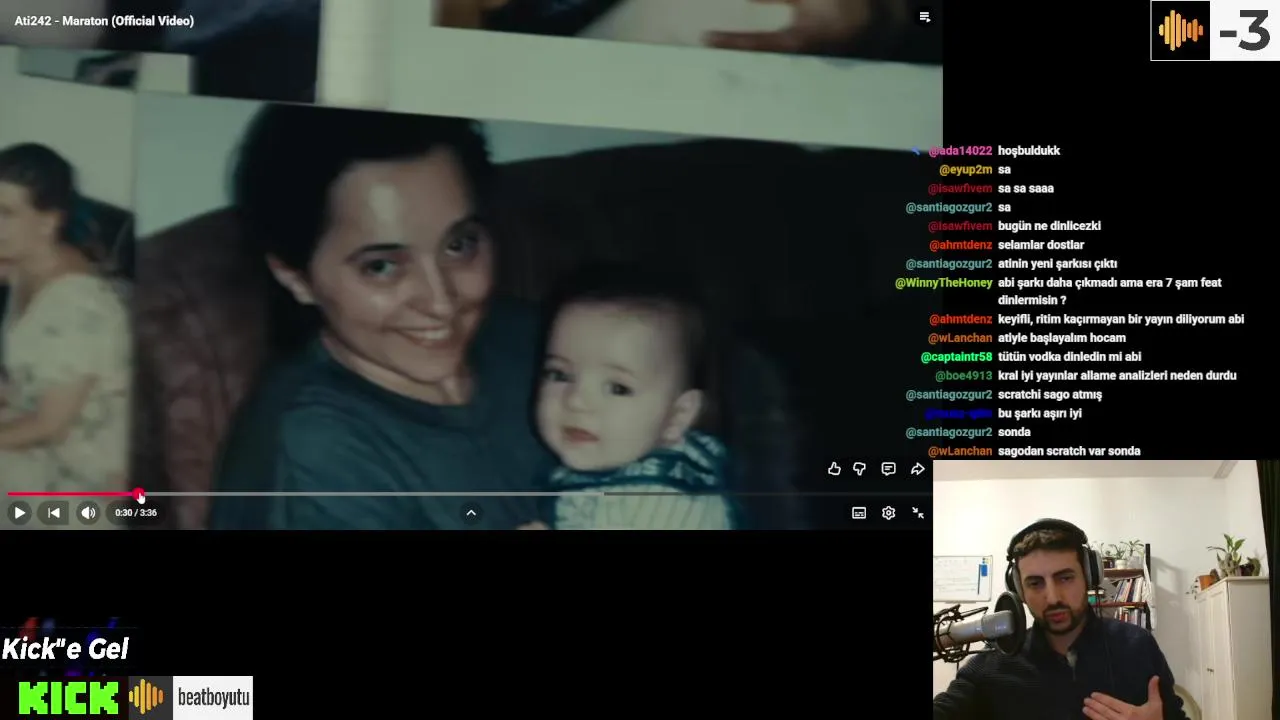Image resolution: width=1280 pixels, height=720 pixels.
Task: Click the chat message 'selamlar dostlar'
Action: [x=1041, y=245]
